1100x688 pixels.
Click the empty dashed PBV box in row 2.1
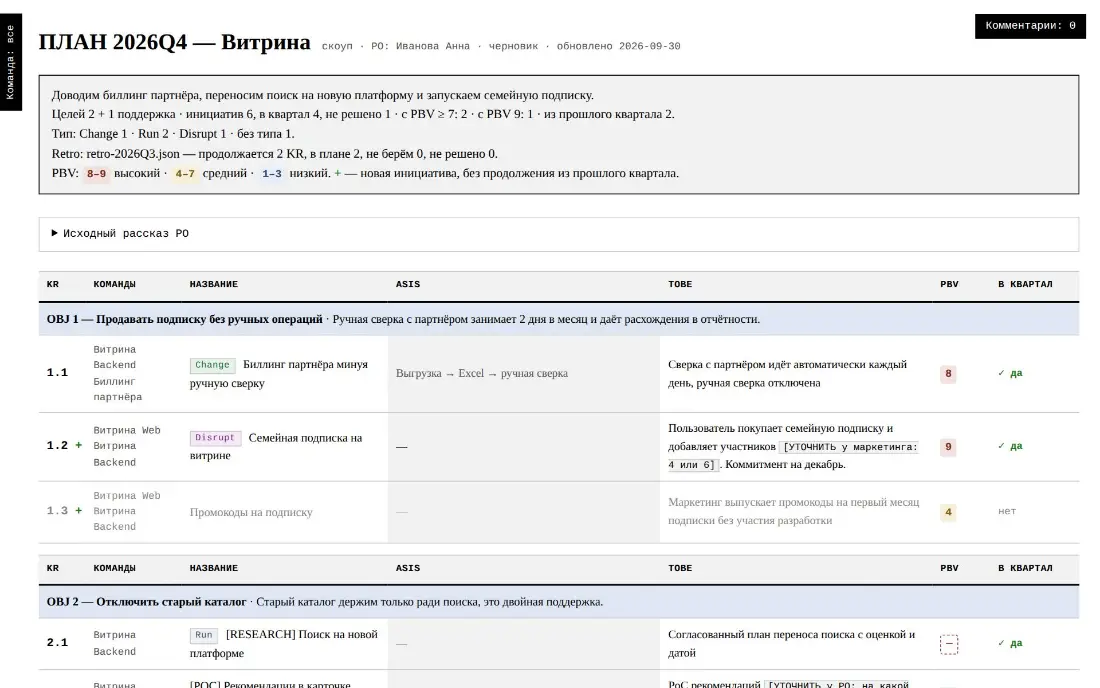tap(948, 644)
